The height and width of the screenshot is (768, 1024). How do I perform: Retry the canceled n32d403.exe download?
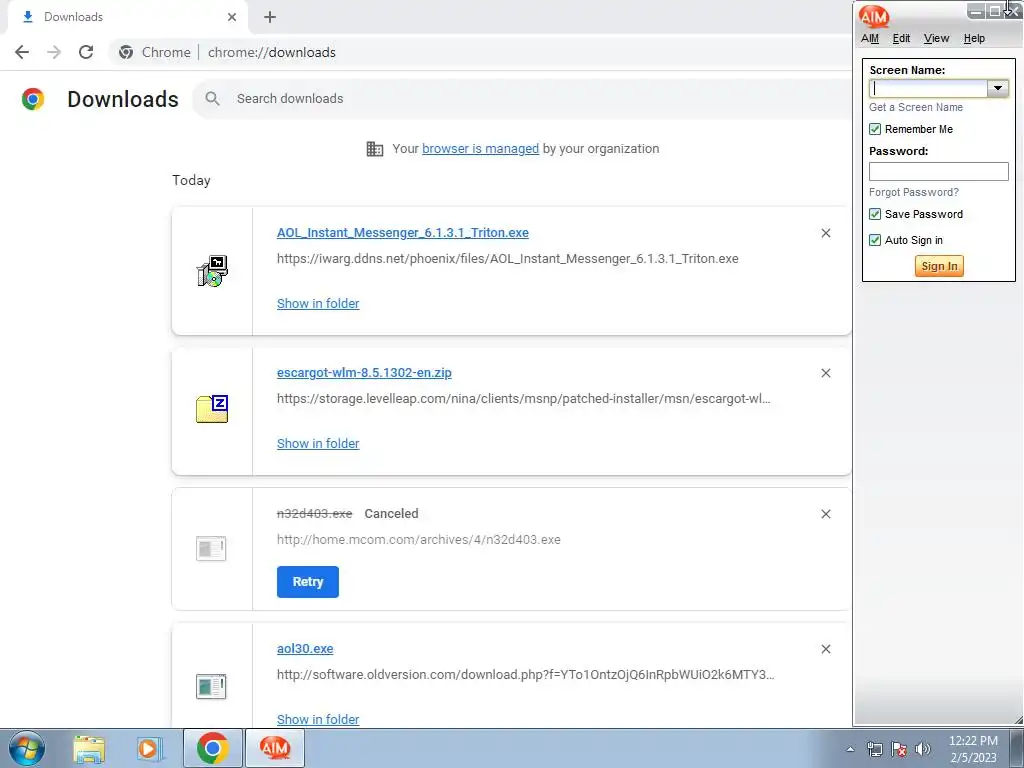[x=308, y=582]
